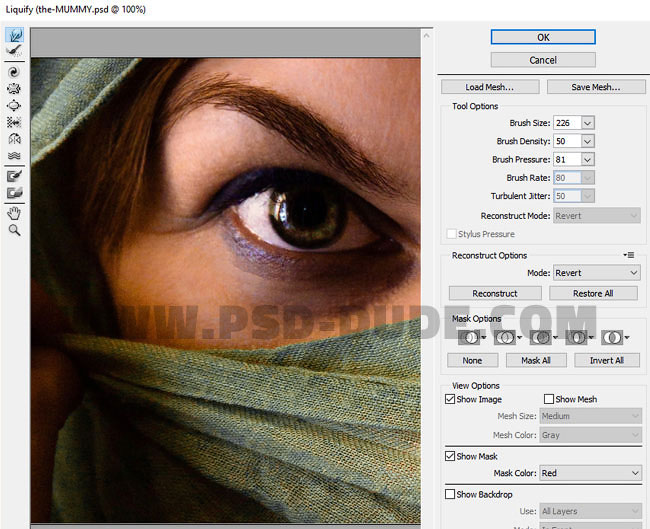The height and width of the screenshot is (529, 650).
Task: Enable the Show Backdrop checkbox
Action: tap(450, 494)
